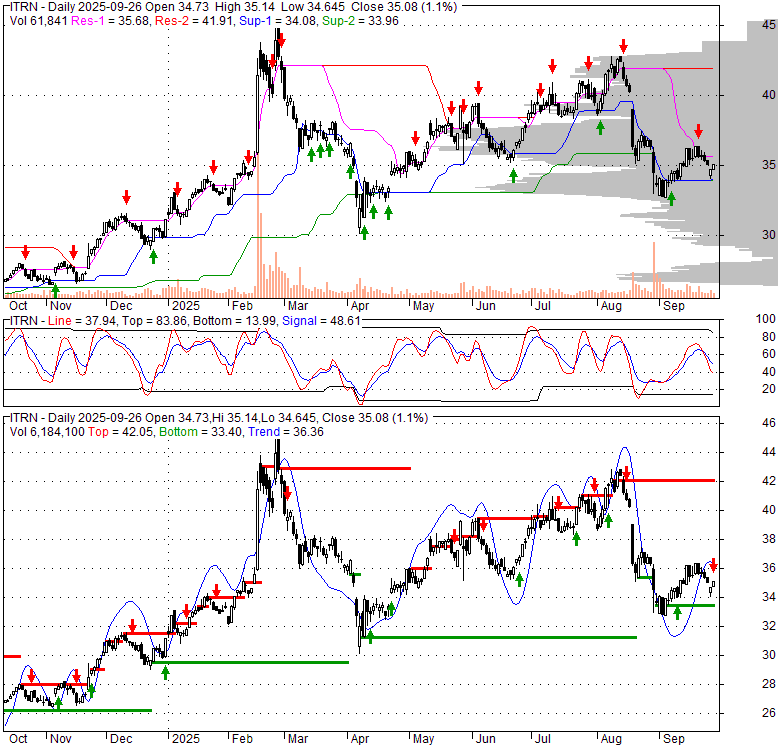780x745 pixels.
Task: Click the 100 label on oscillator axis
Action: click(x=765, y=319)
